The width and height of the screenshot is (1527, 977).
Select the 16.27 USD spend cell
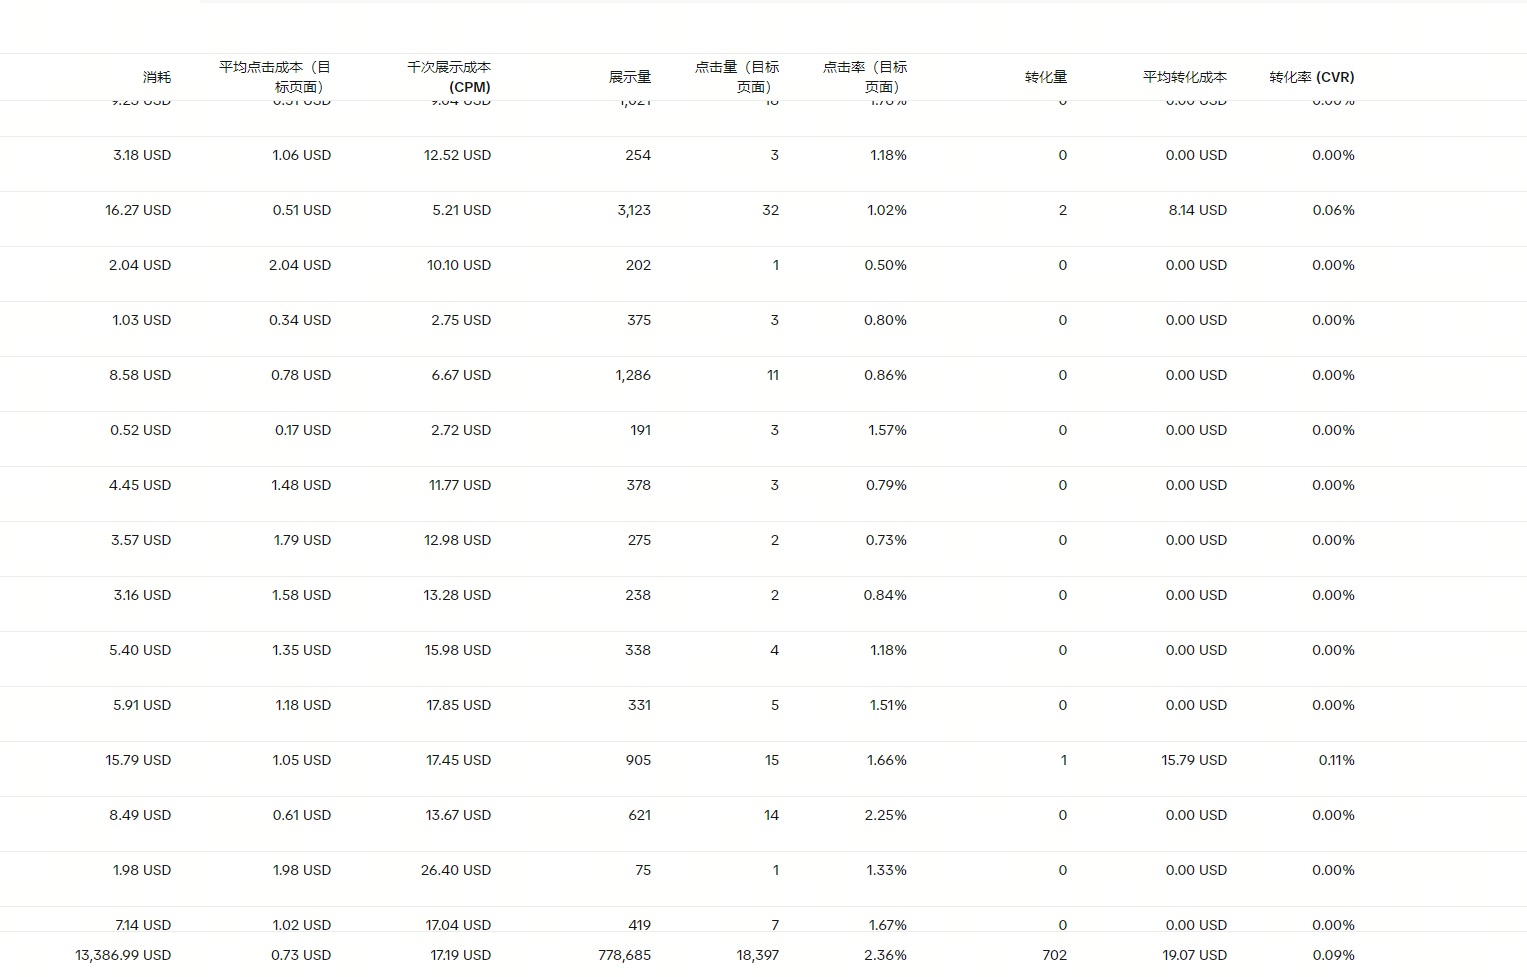pyautogui.click(x=138, y=210)
